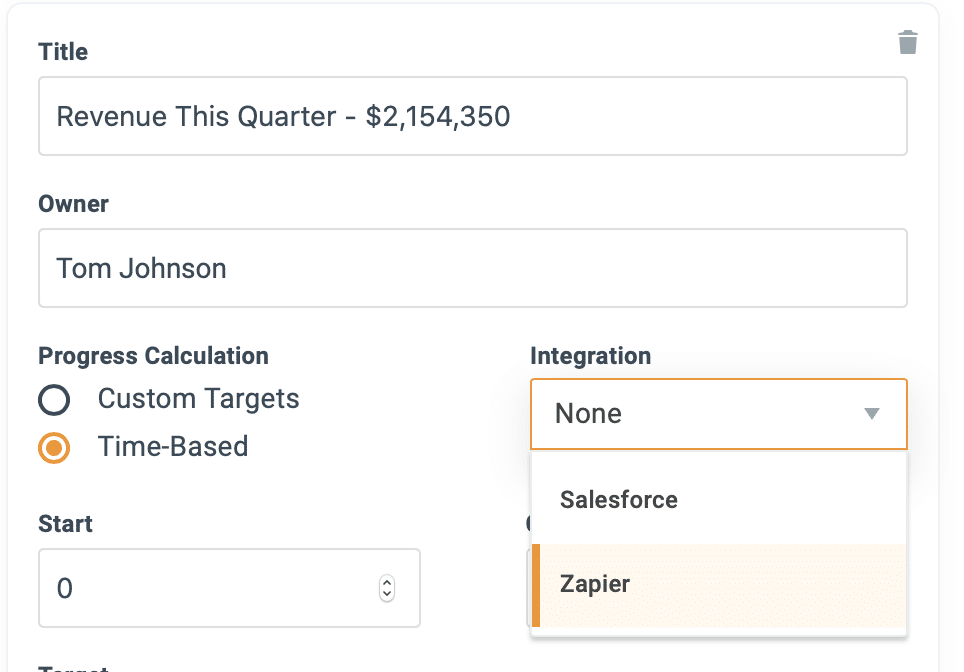964x672 pixels.
Task: Click the Progress Calculation heading
Action: (x=153, y=356)
